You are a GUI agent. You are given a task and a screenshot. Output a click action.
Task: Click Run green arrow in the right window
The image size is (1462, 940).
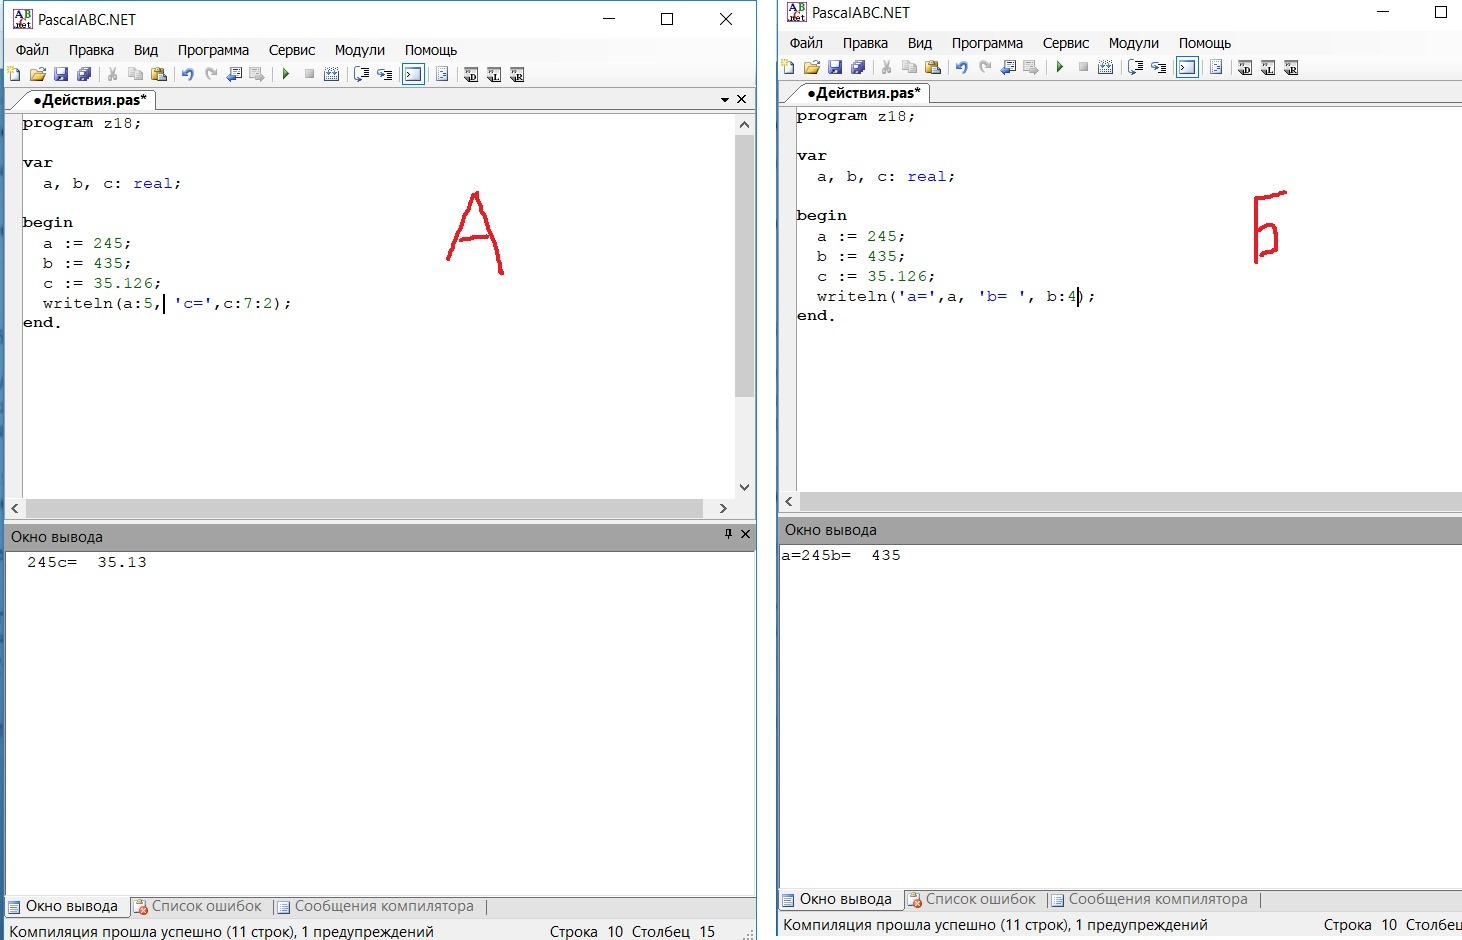pyautogui.click(x=1060, y=67)
